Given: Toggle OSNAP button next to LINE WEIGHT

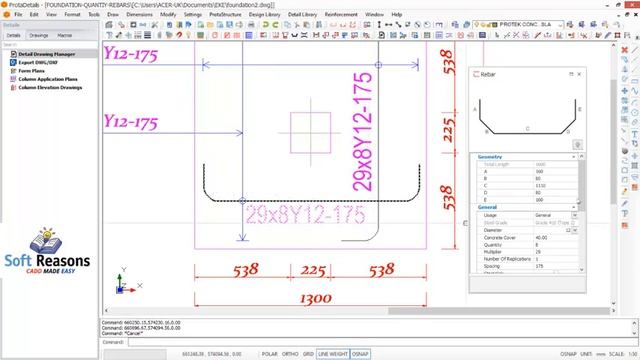Looking at the screenshot, I should tap(360, 354).
